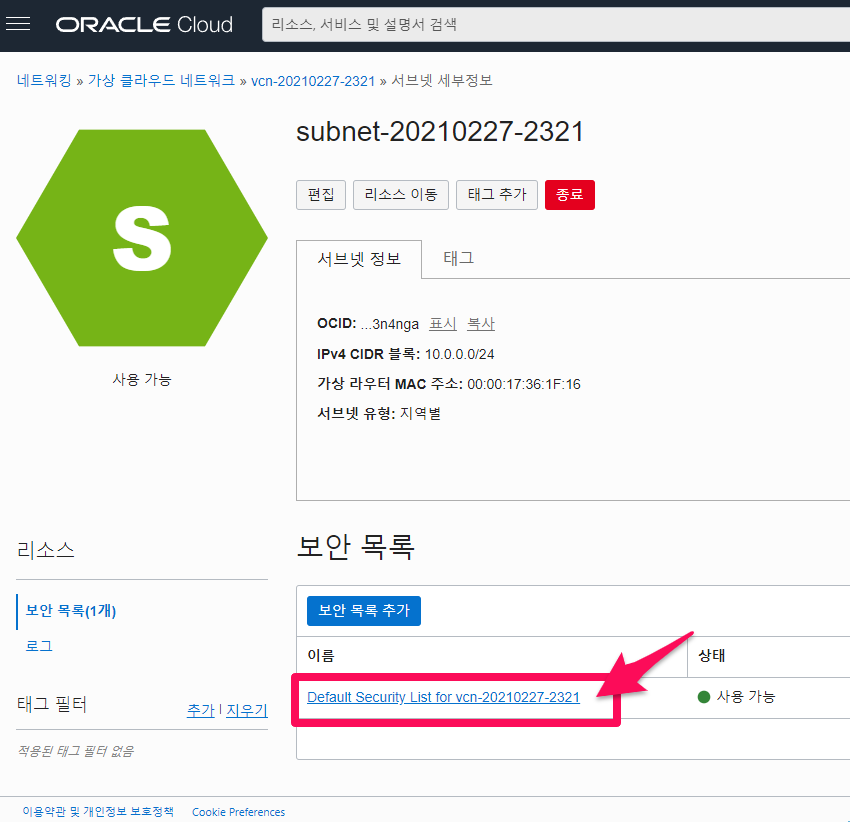The height and width of the screenshot is (822, 850).
Task: Click the 적용된 태그 필터 없음 text
Action: (75, 751)
